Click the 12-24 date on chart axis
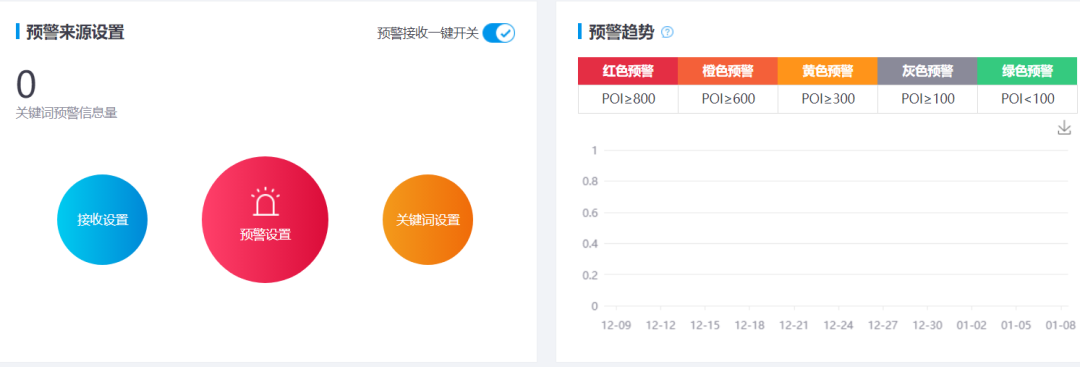The height and width of the screenshot is (367, 1080). click(838, 324)
